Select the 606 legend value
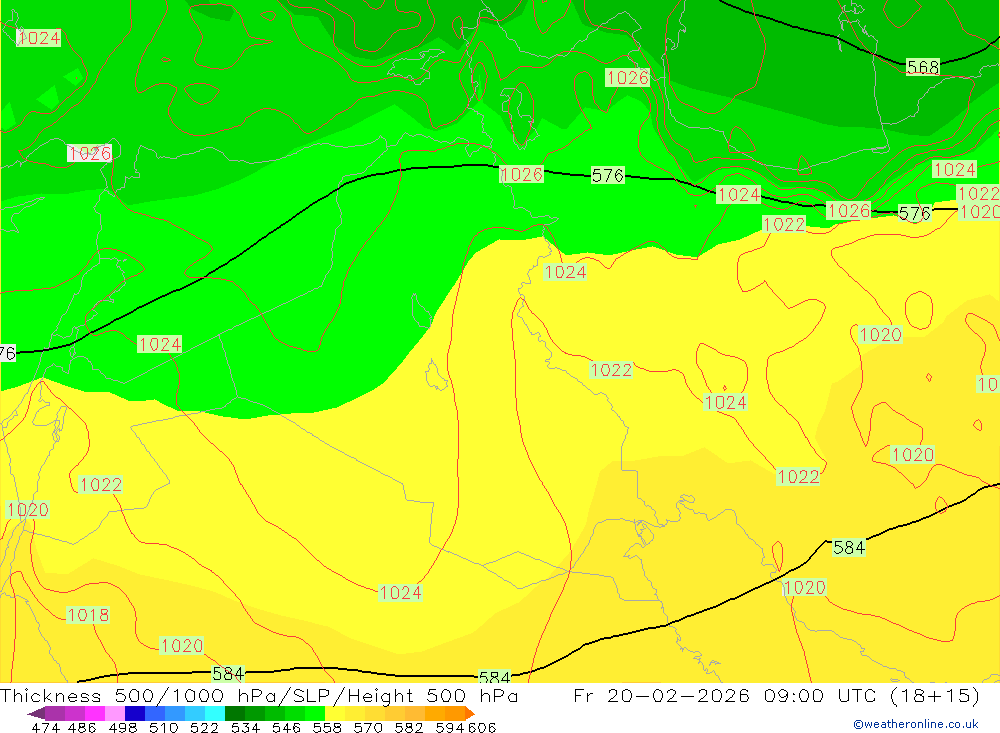This screenshot has width=1000, height=733. 481,727
